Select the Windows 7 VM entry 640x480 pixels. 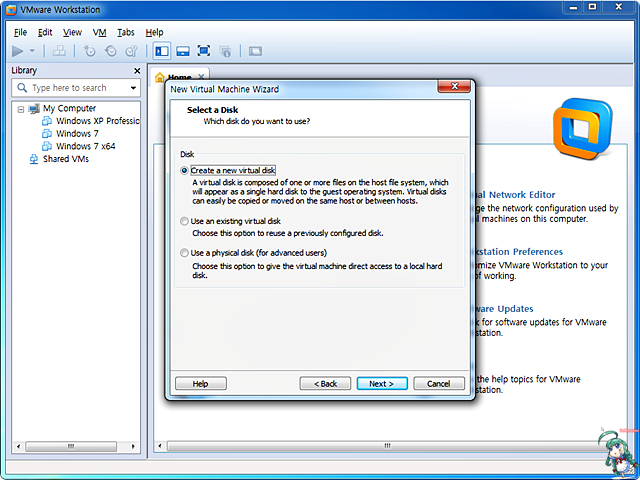[x=77, y=133]
